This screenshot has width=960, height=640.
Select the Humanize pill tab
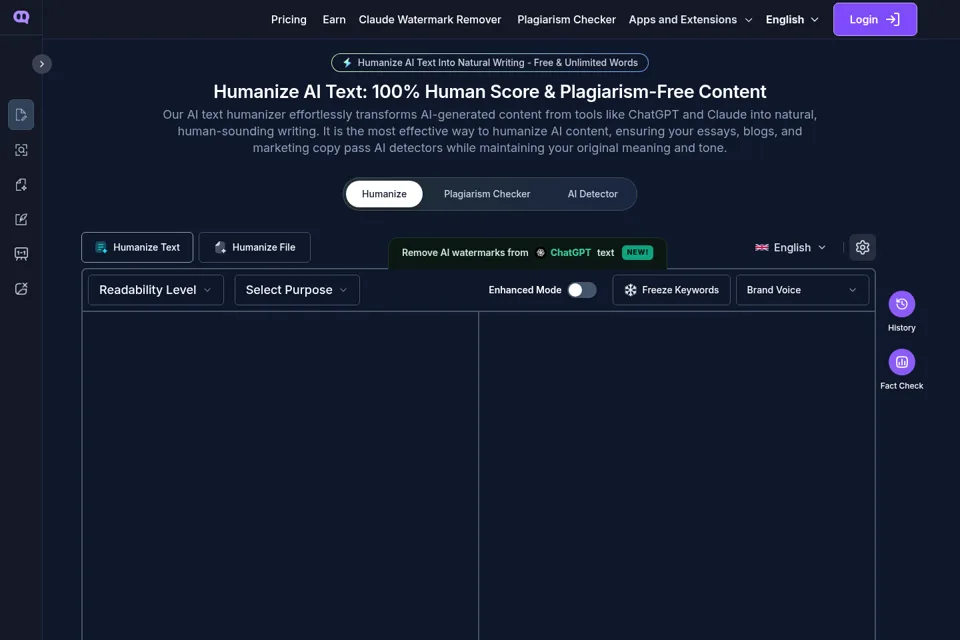click(x=384, y=194)
